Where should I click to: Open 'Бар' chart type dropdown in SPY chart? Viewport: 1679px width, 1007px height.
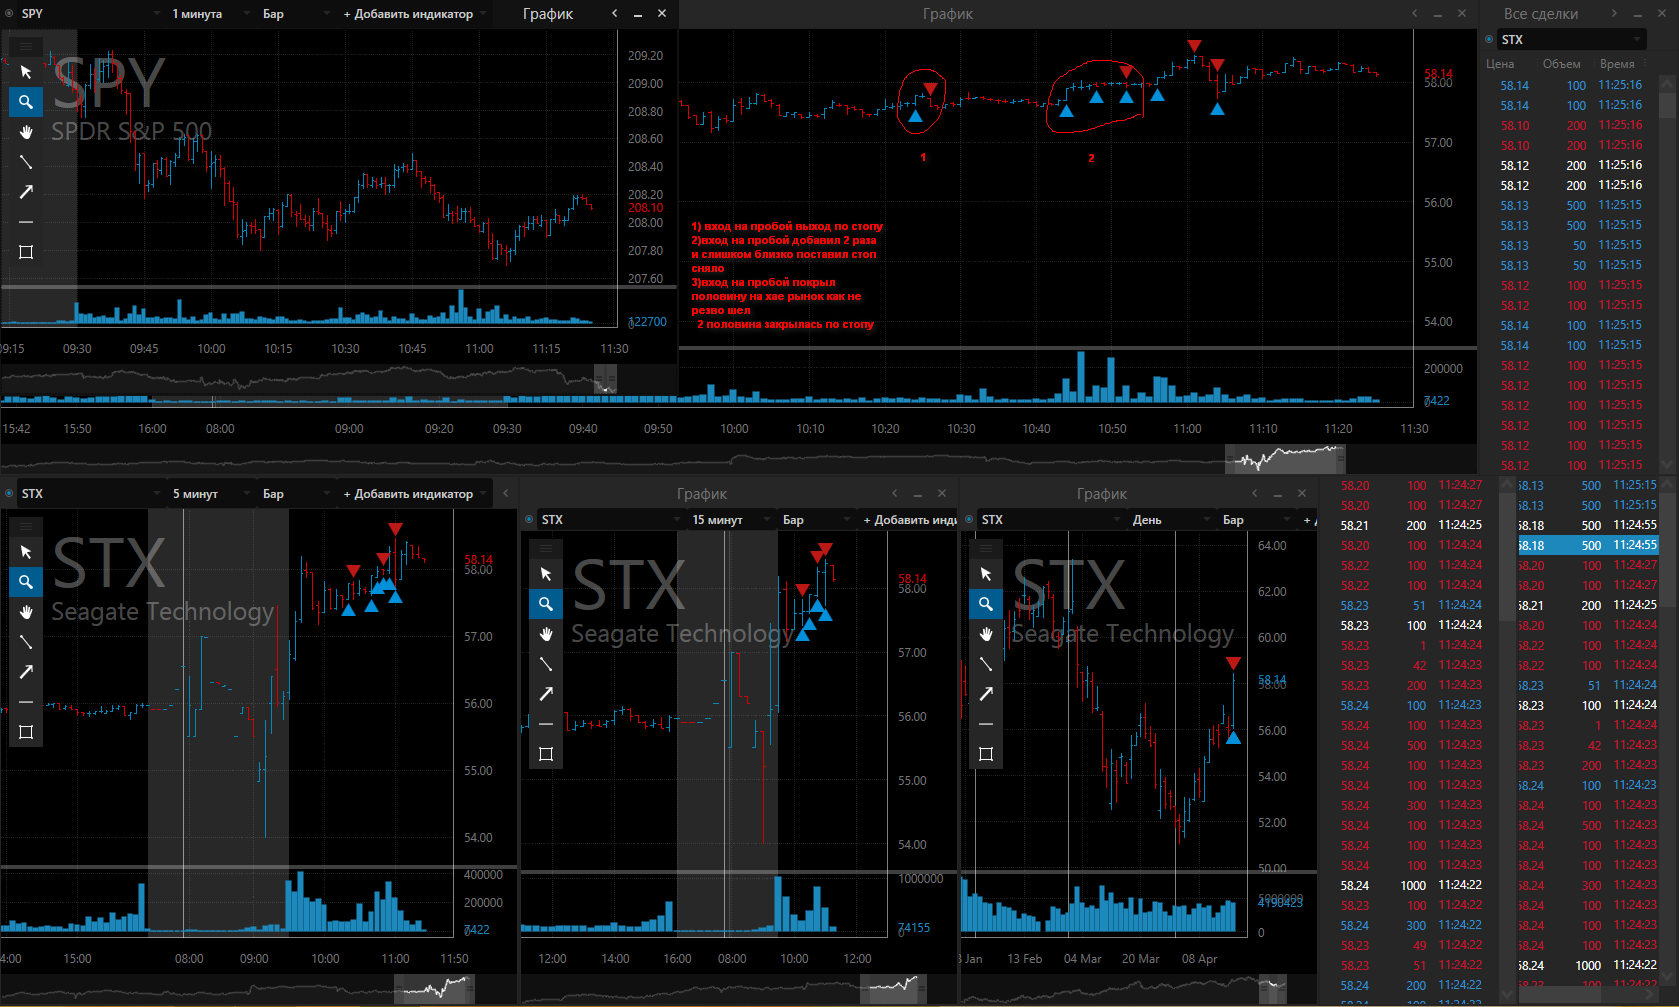pos(297,14)
